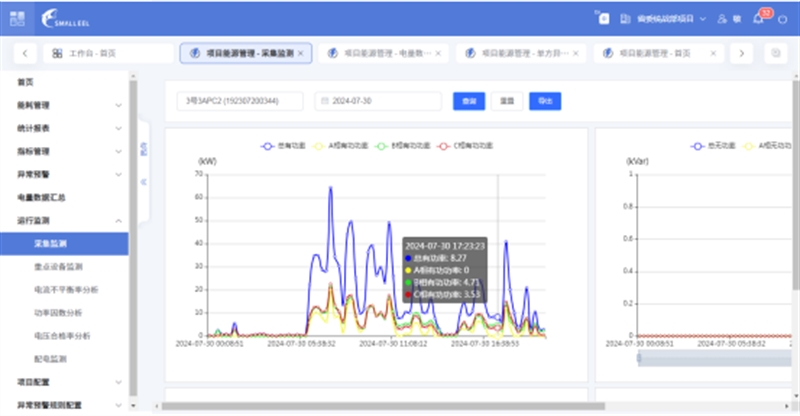The height and width of the screenshot is (416, 800).
Task: Click the 导出 export button
Action: [544, 101]
